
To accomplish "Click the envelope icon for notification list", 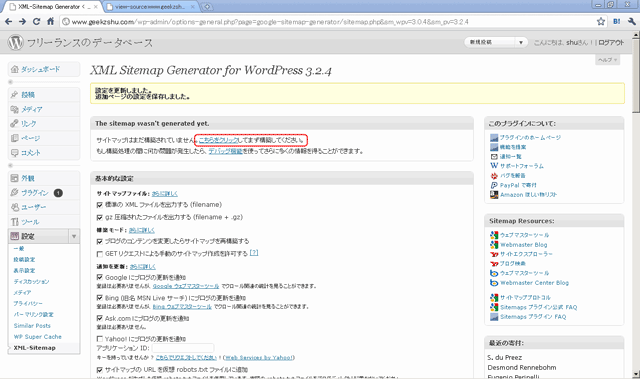I will tap(494, 157).
